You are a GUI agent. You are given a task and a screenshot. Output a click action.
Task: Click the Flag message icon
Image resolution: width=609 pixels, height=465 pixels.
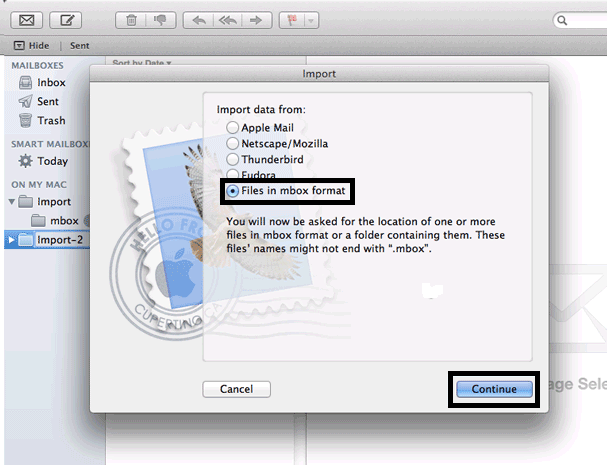click(x=292, y=20)
